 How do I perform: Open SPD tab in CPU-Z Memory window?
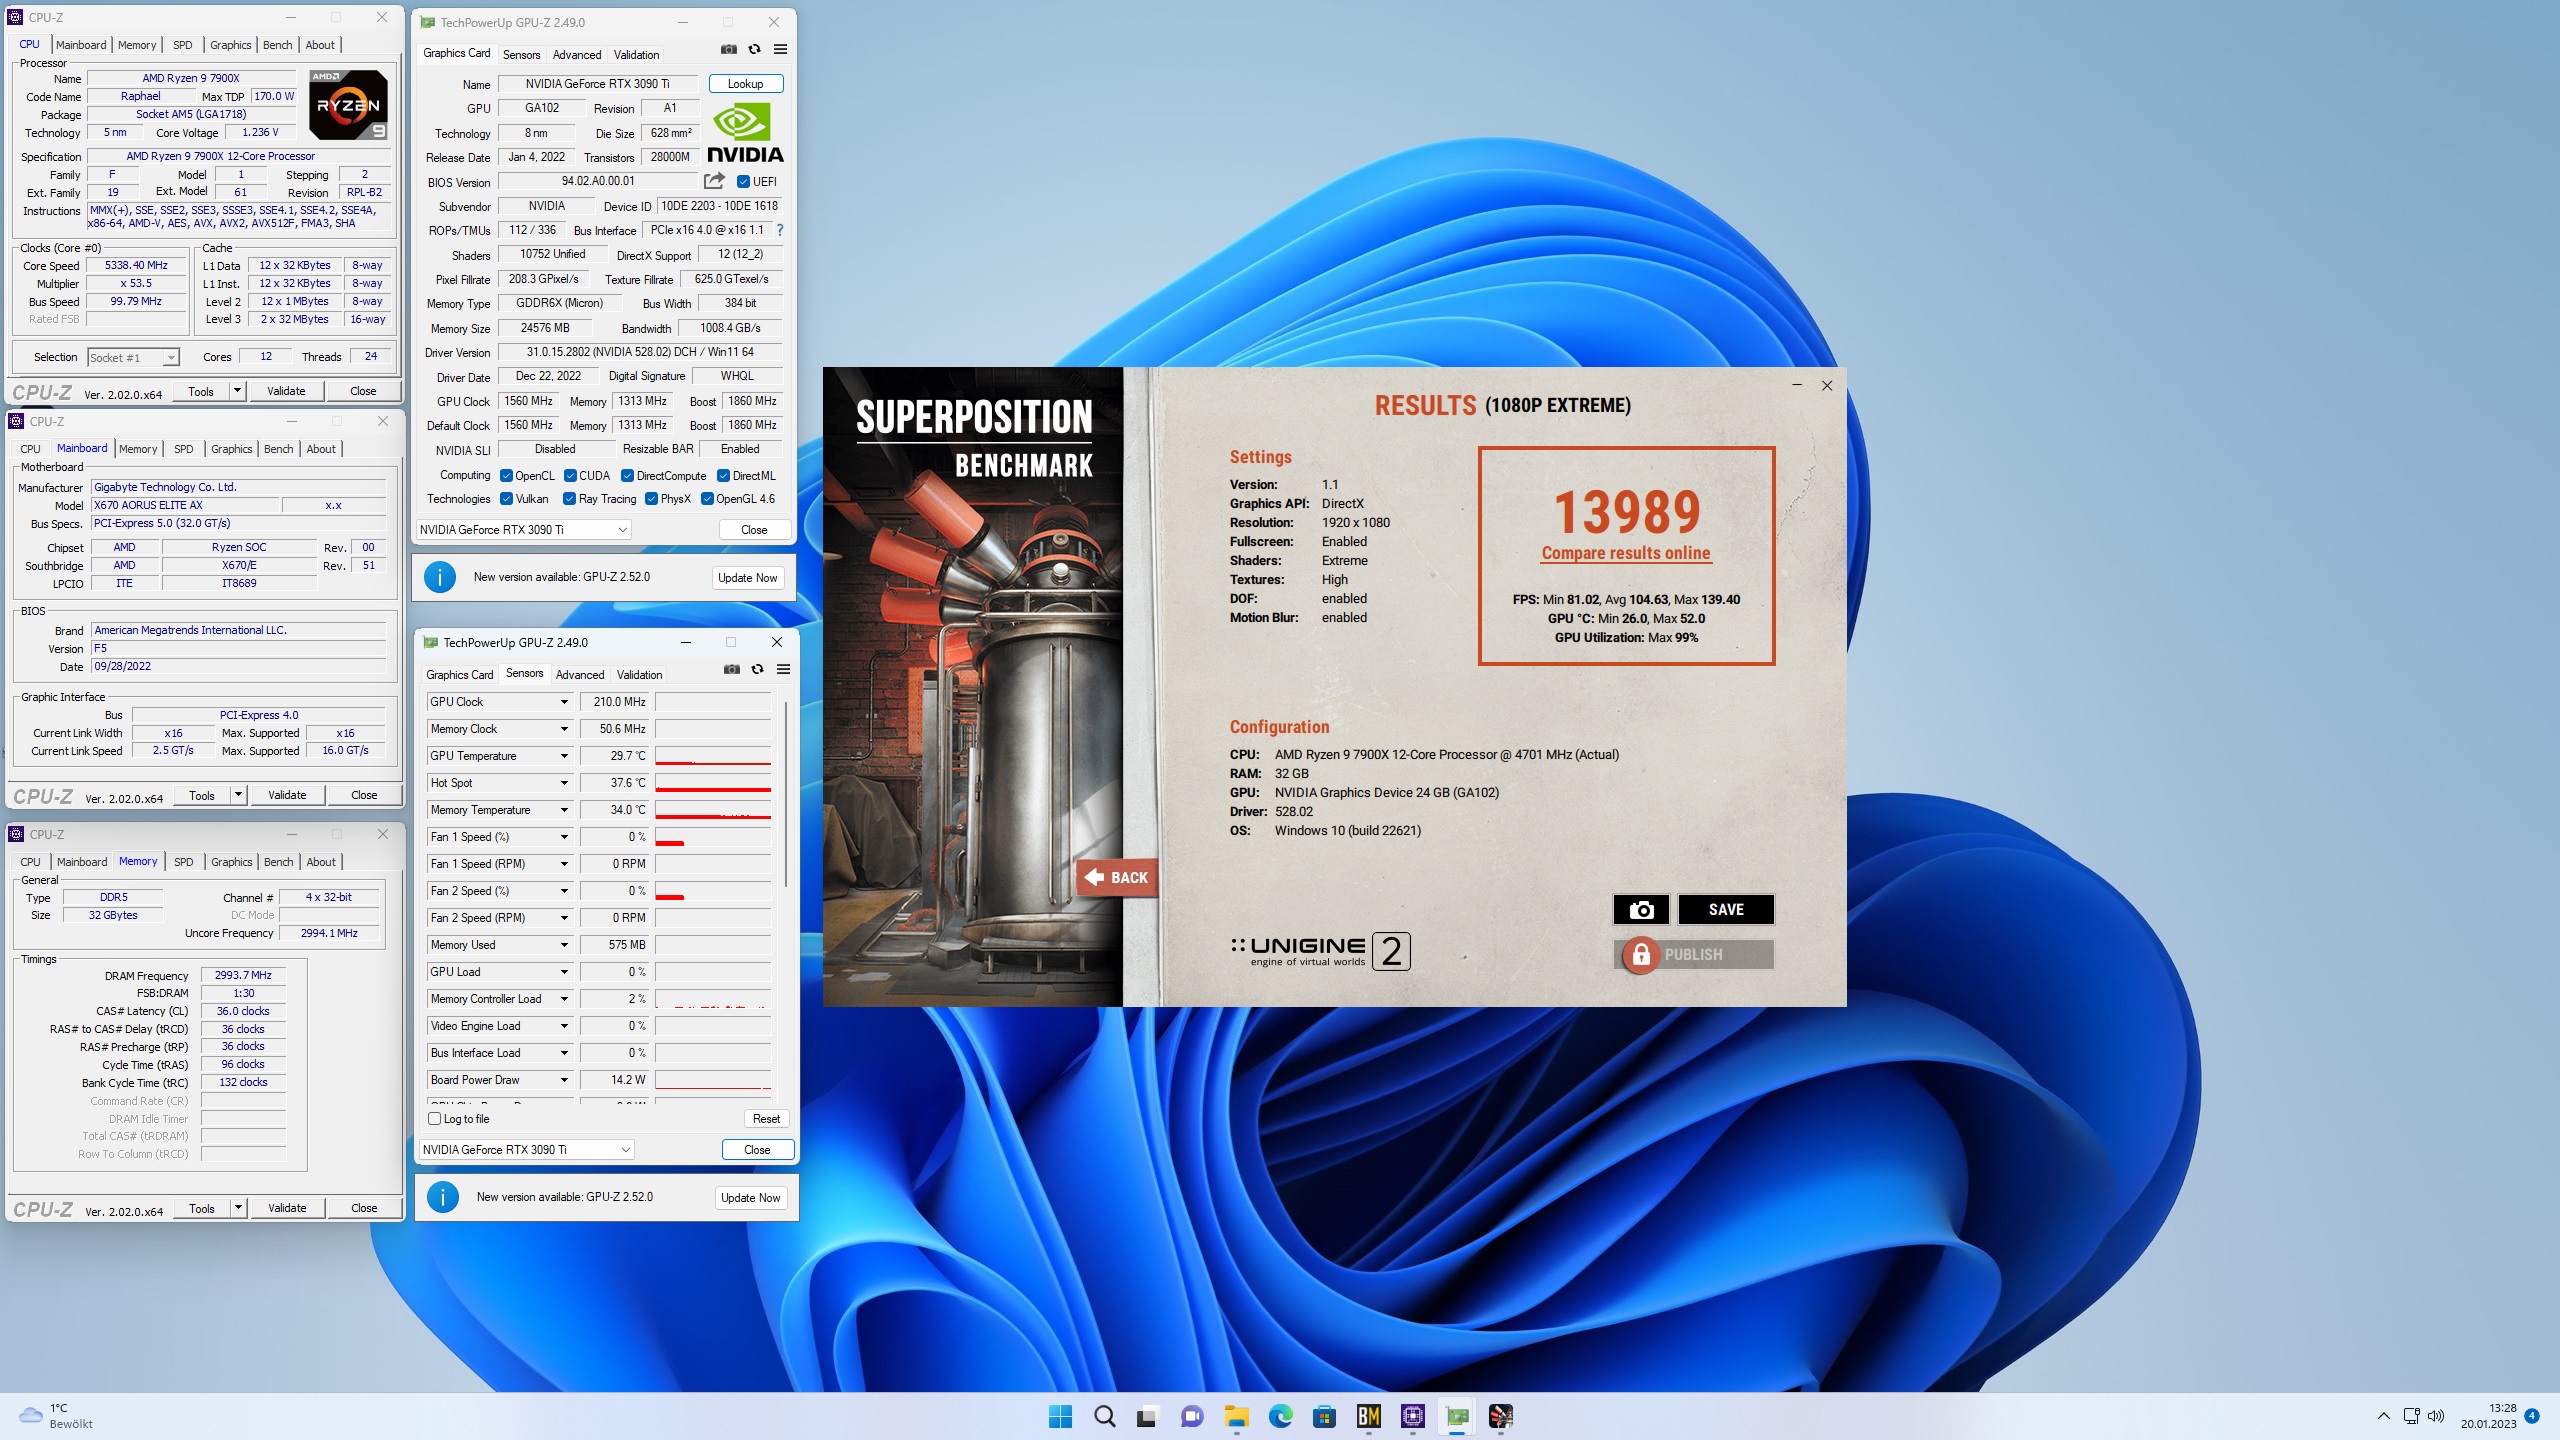tap(183, 862)
